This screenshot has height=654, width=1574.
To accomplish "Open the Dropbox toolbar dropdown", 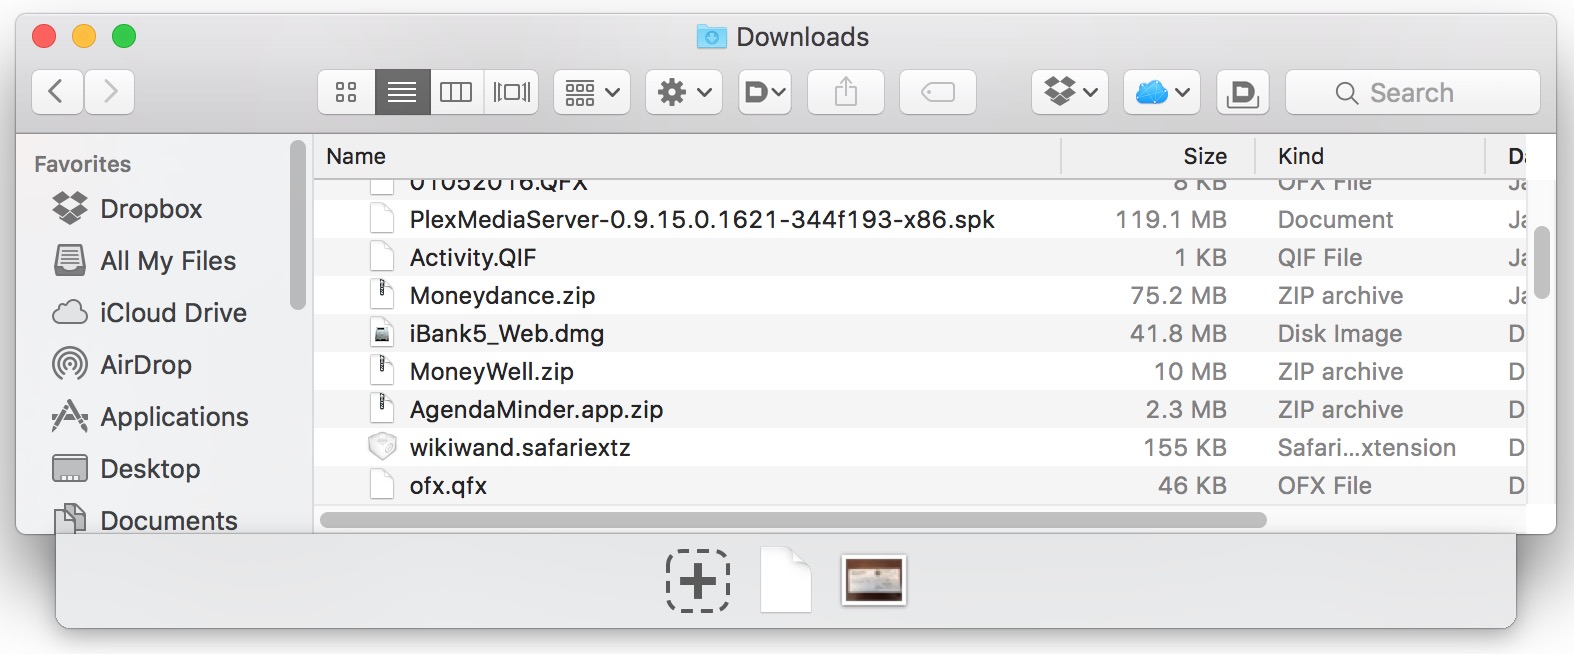I will pos(1070,92).
